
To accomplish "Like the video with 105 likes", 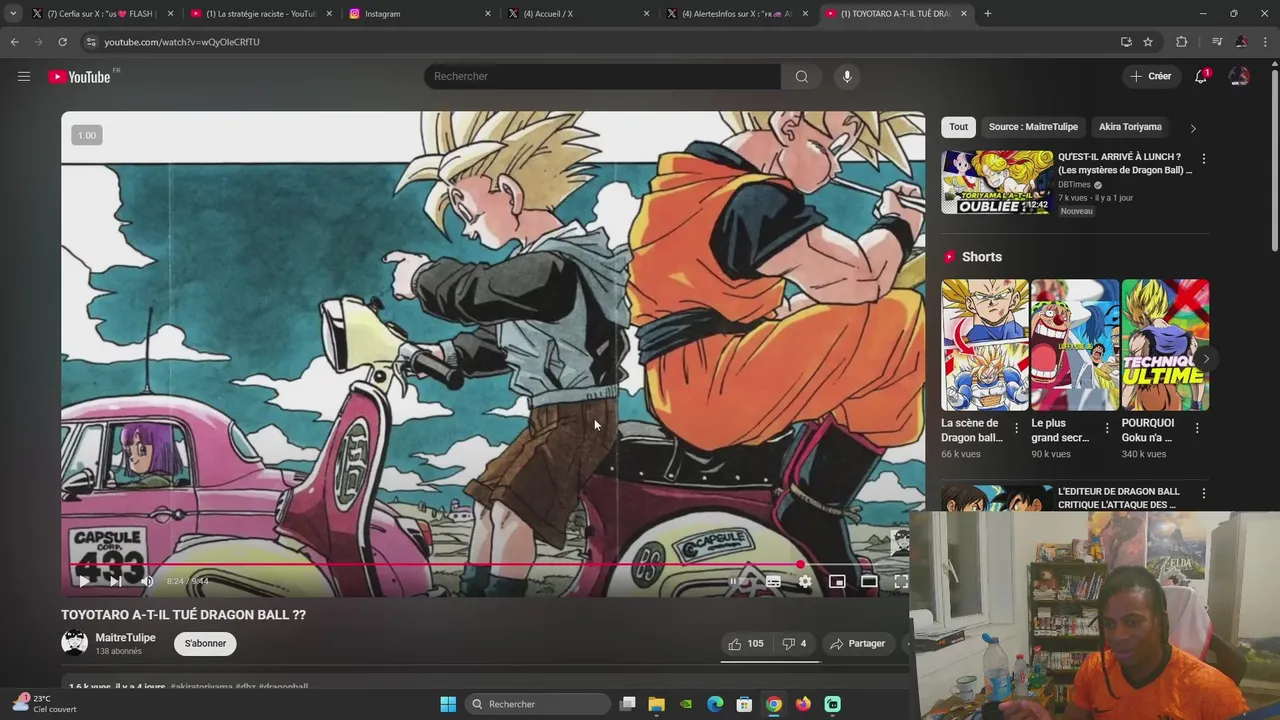I will (x=746, y=644).
